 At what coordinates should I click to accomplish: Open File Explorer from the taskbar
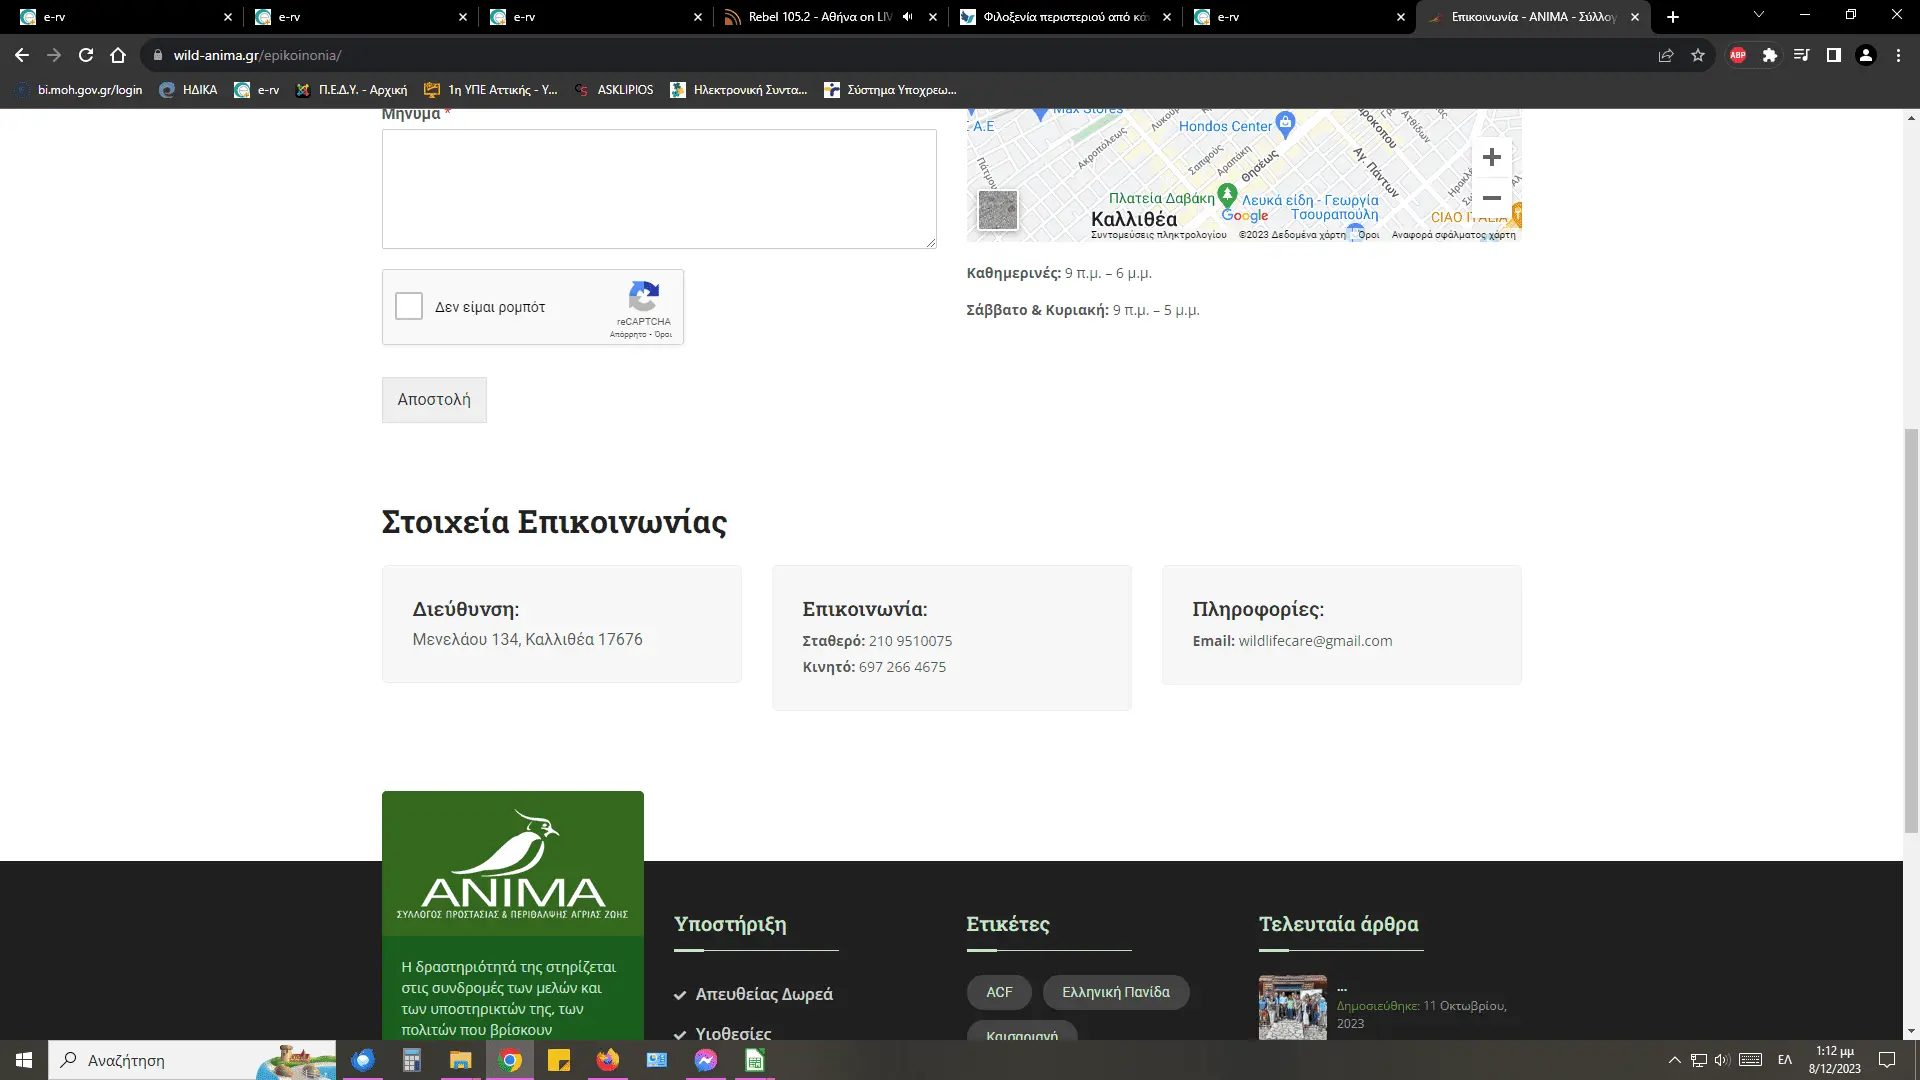click(x=460, y=1060)
